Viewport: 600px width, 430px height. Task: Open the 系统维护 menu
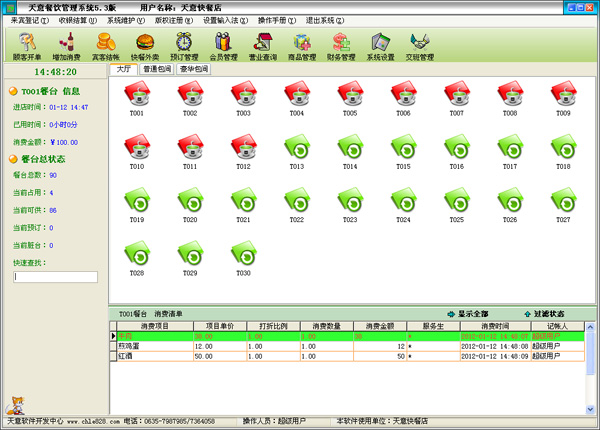tap(125, 19)
